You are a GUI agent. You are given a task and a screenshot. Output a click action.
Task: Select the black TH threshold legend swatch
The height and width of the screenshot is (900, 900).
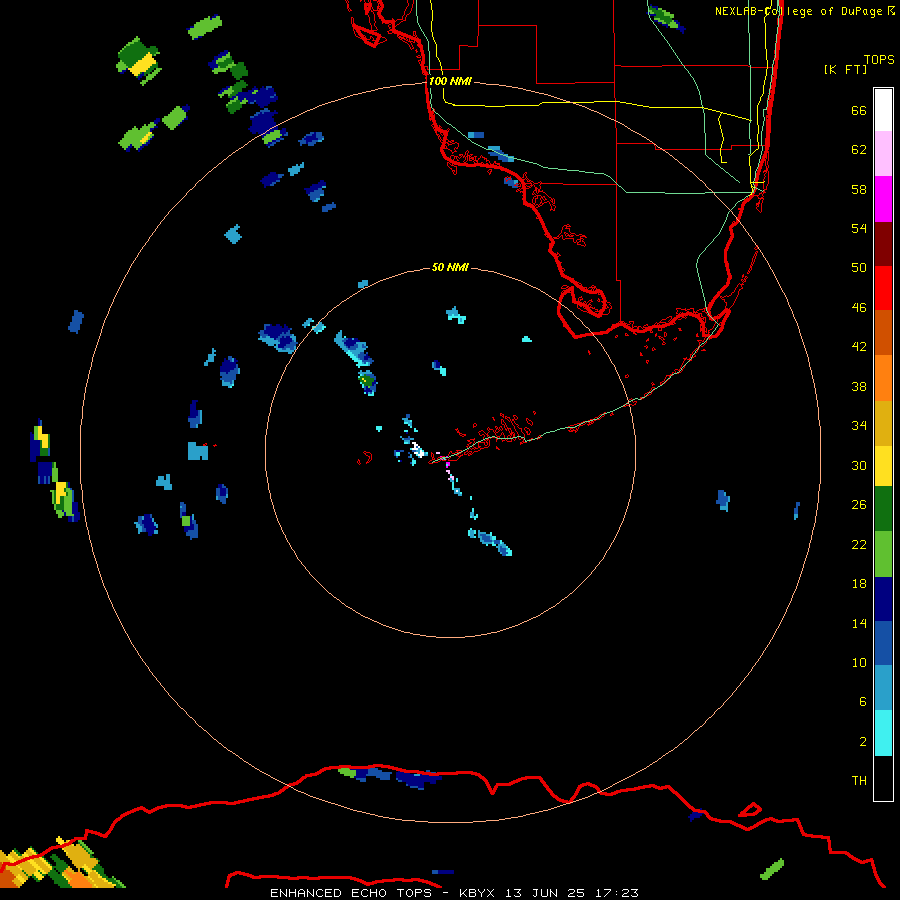(x=883, y=778)
